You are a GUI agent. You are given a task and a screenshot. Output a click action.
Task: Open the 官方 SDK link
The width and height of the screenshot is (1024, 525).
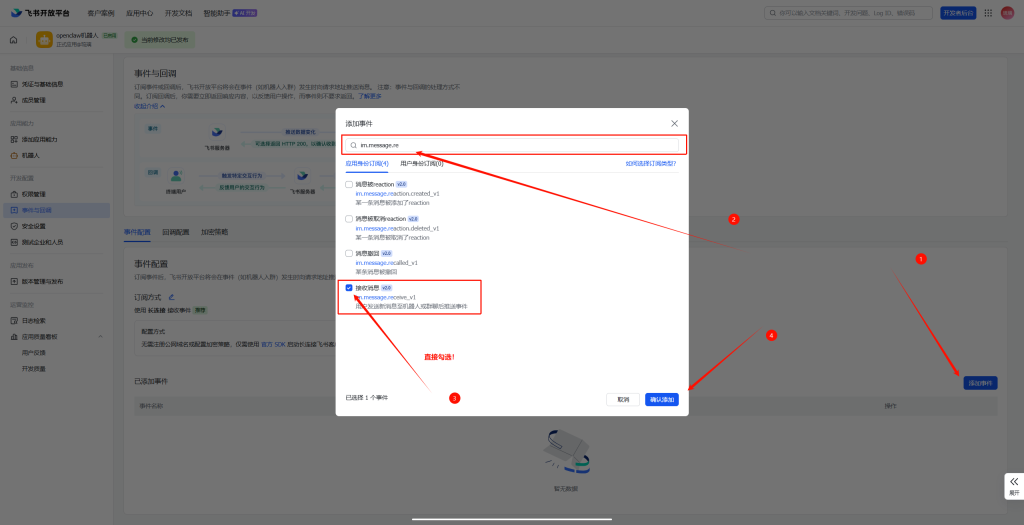[274, 343]
